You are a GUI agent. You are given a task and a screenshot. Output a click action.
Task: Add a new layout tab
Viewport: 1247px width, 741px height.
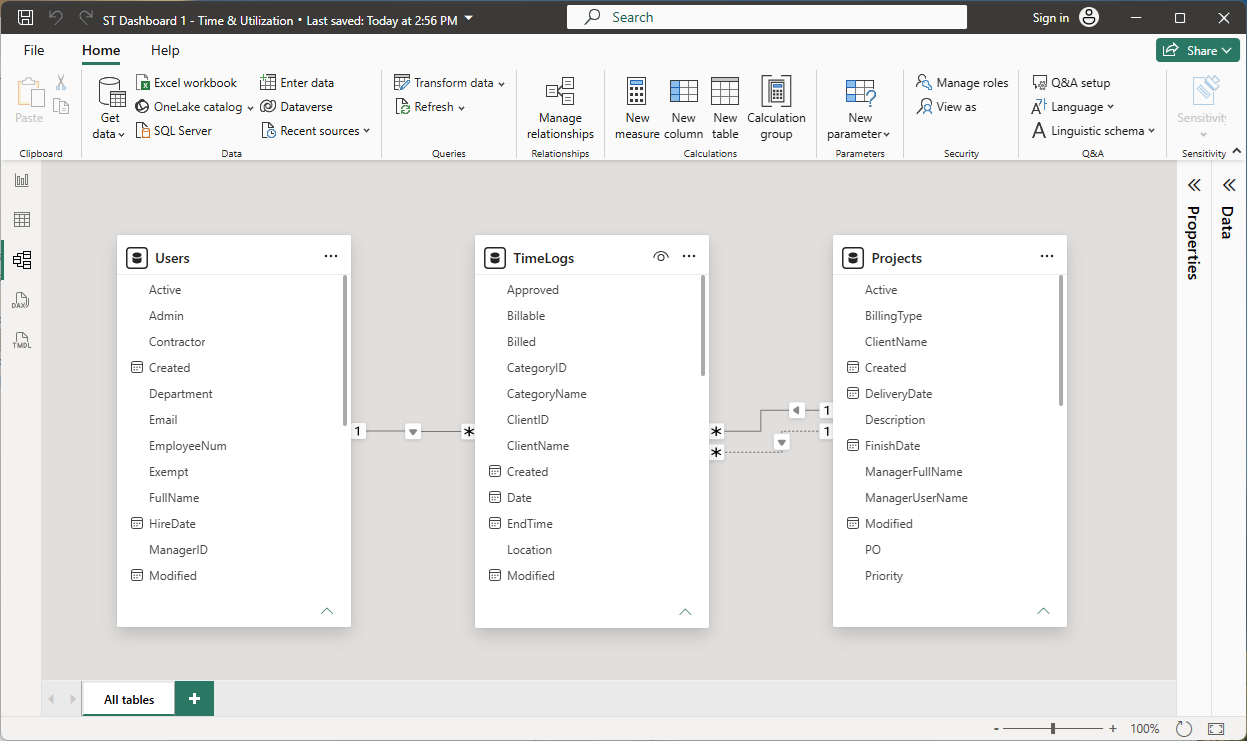(x=194, y=699)
